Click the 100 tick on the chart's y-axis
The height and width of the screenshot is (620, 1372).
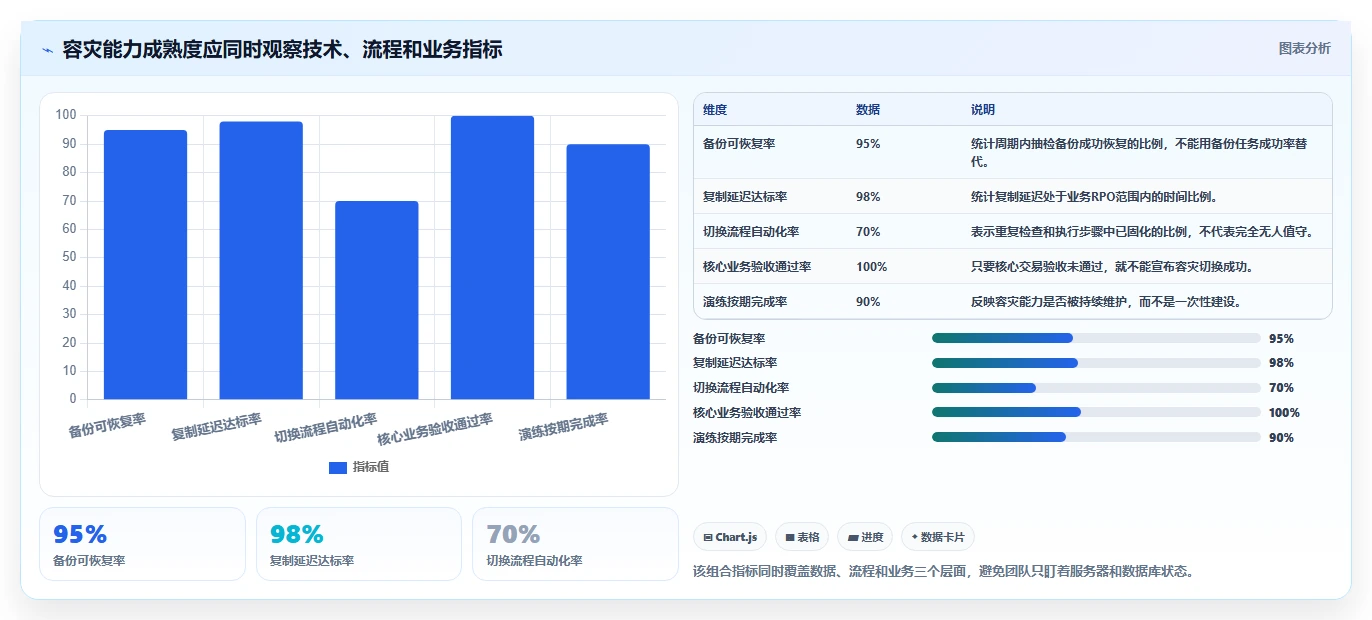[x=66, y=115]
